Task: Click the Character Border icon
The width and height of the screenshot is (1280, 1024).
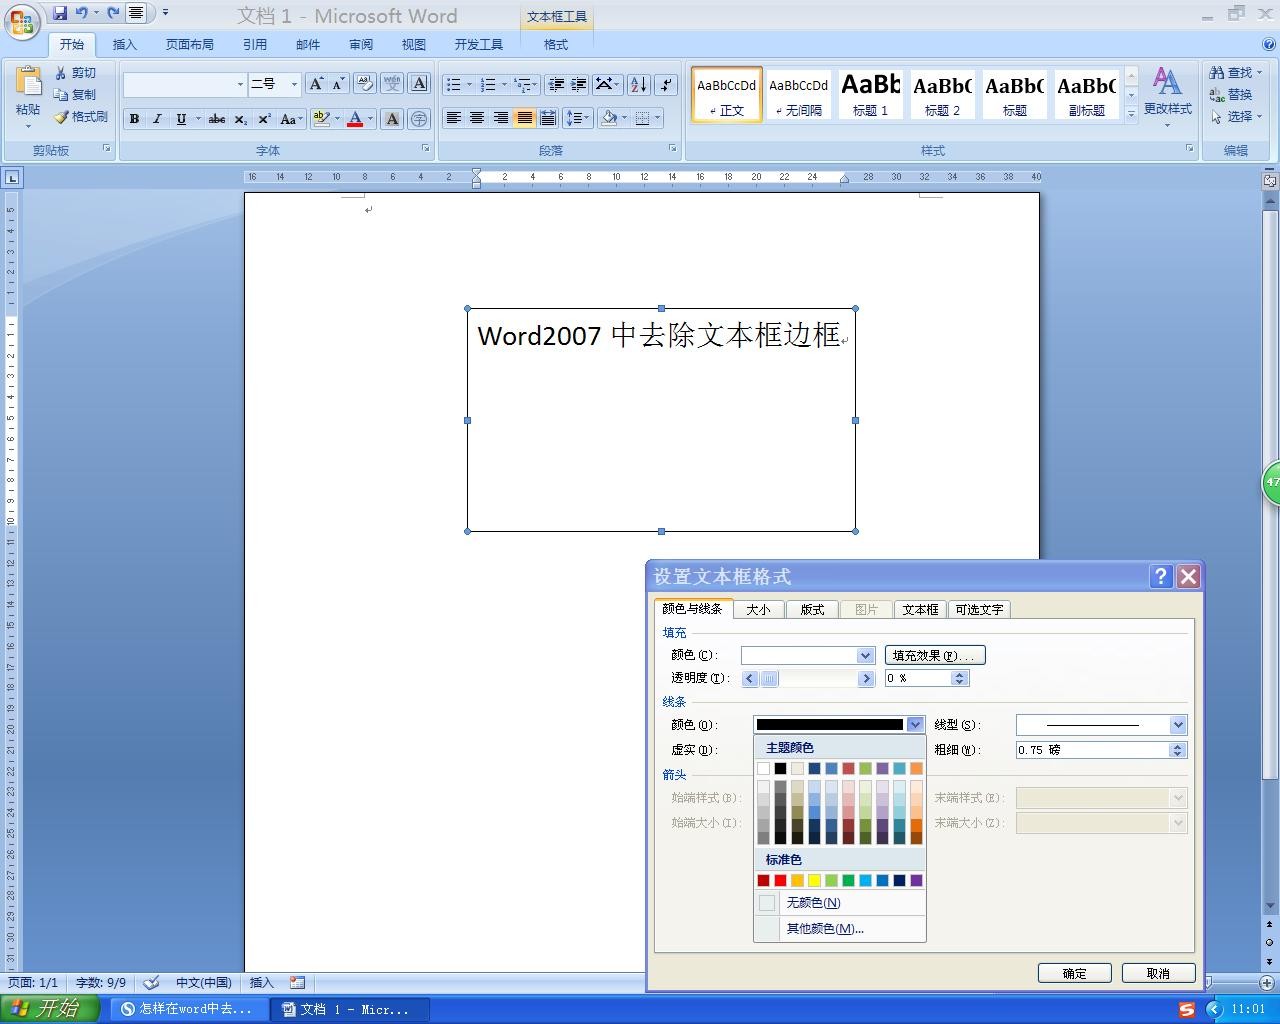Action: pos(419,84)
